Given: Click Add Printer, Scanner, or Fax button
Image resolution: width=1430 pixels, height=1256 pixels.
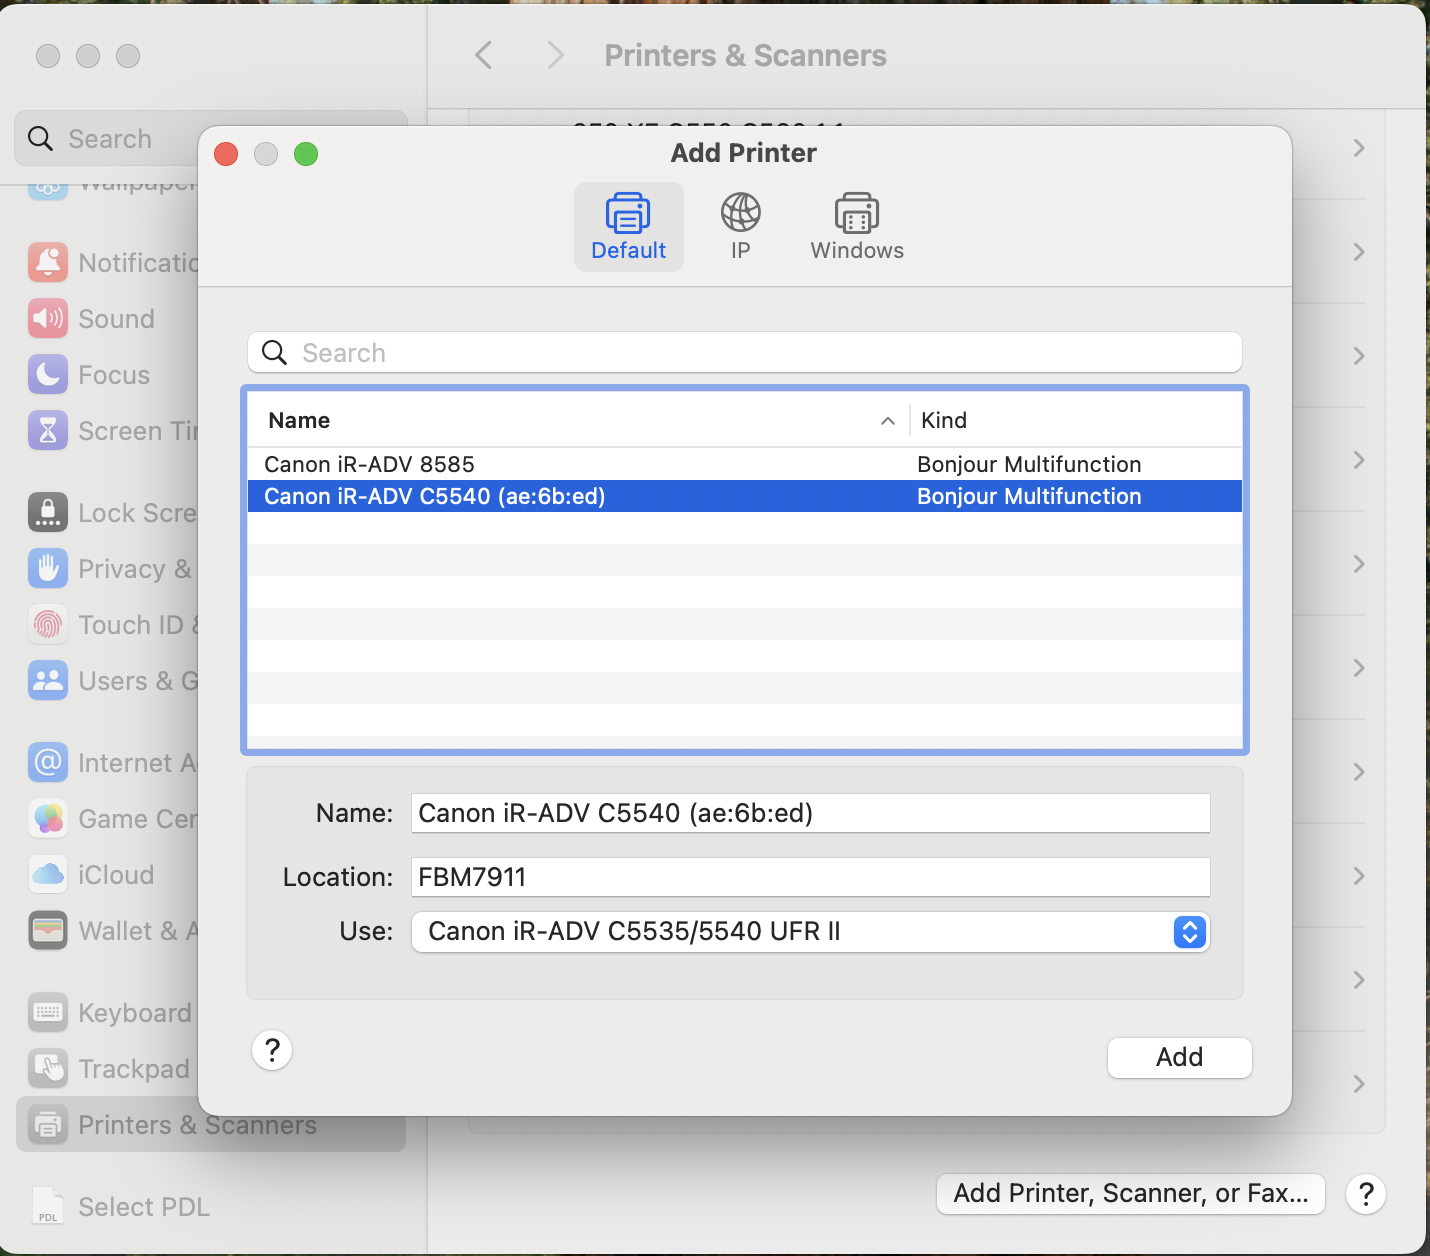Looking at the screenshot, I should pos(1130,1193).
